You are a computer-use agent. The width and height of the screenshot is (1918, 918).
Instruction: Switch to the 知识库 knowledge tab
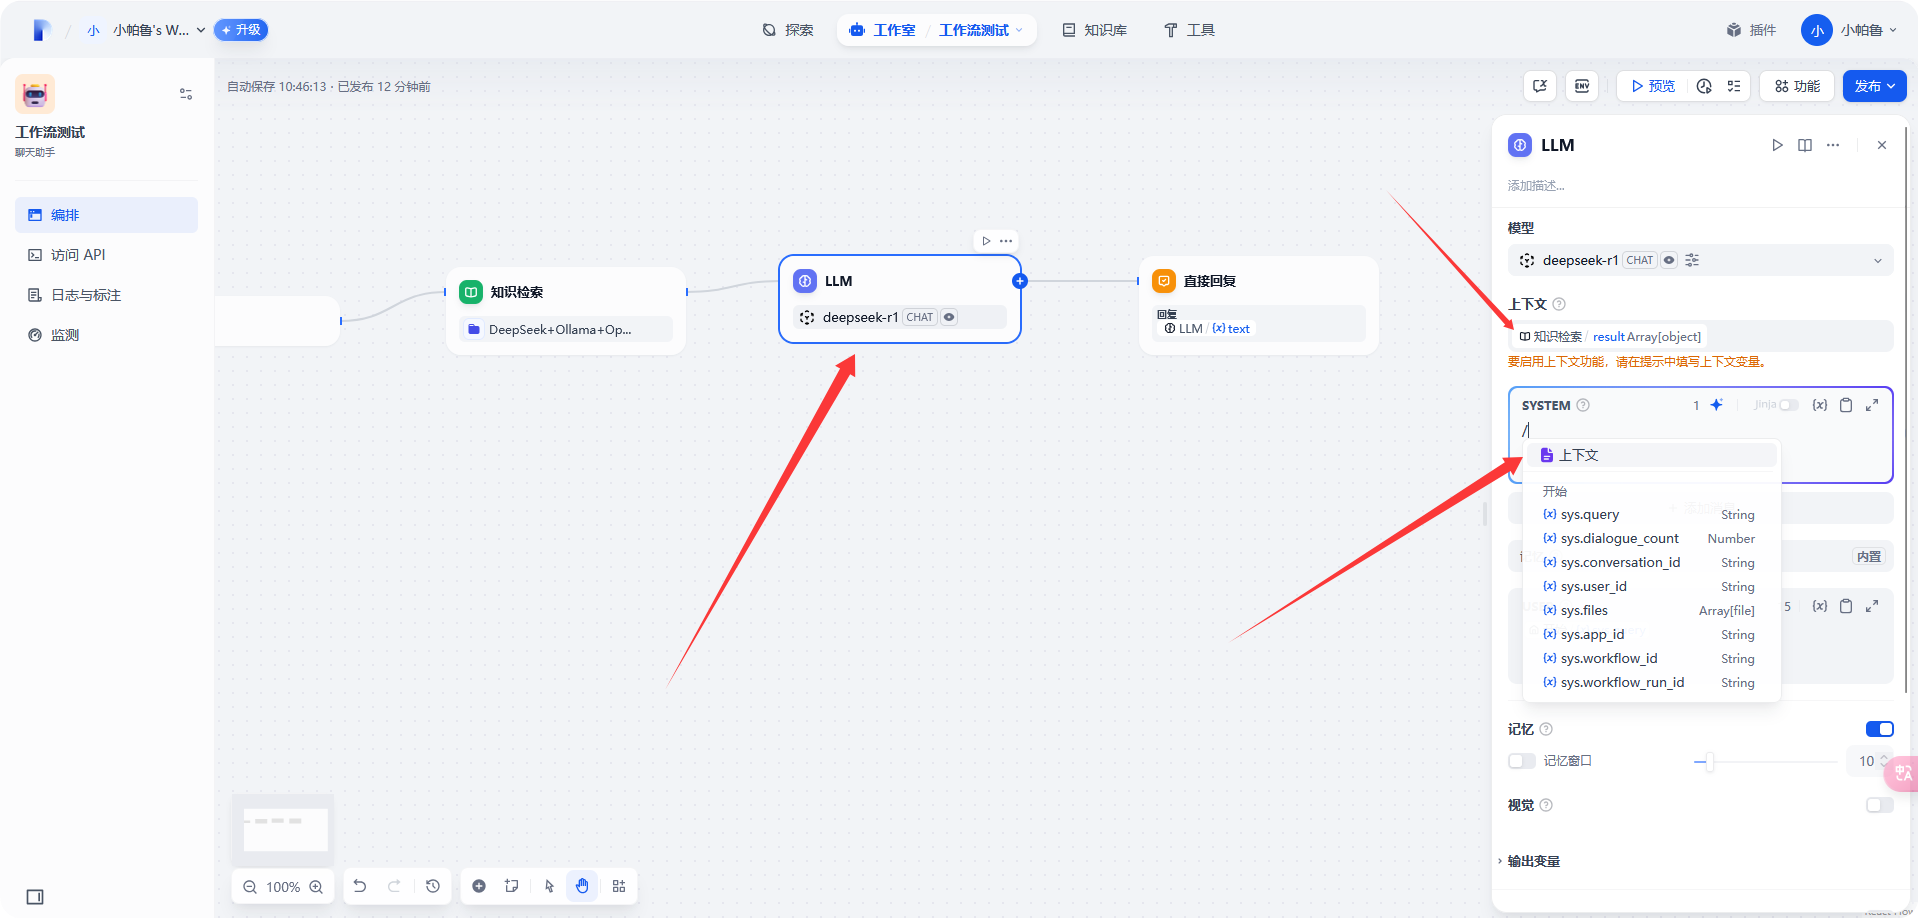pos(1095,30)
